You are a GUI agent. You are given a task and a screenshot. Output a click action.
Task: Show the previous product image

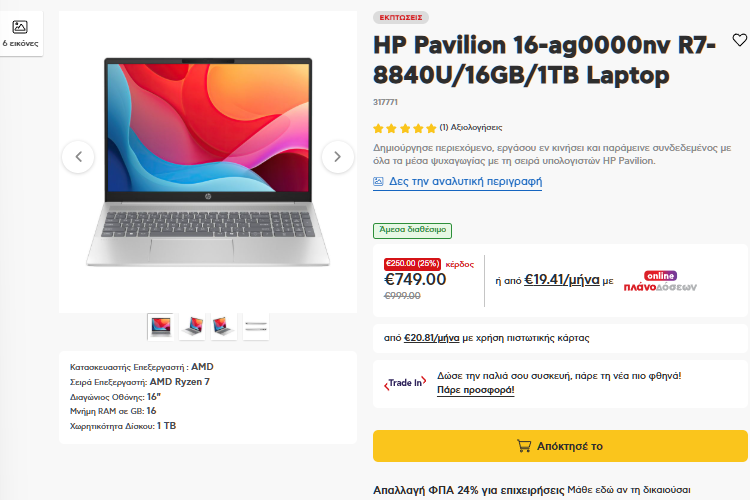point(78,156)
